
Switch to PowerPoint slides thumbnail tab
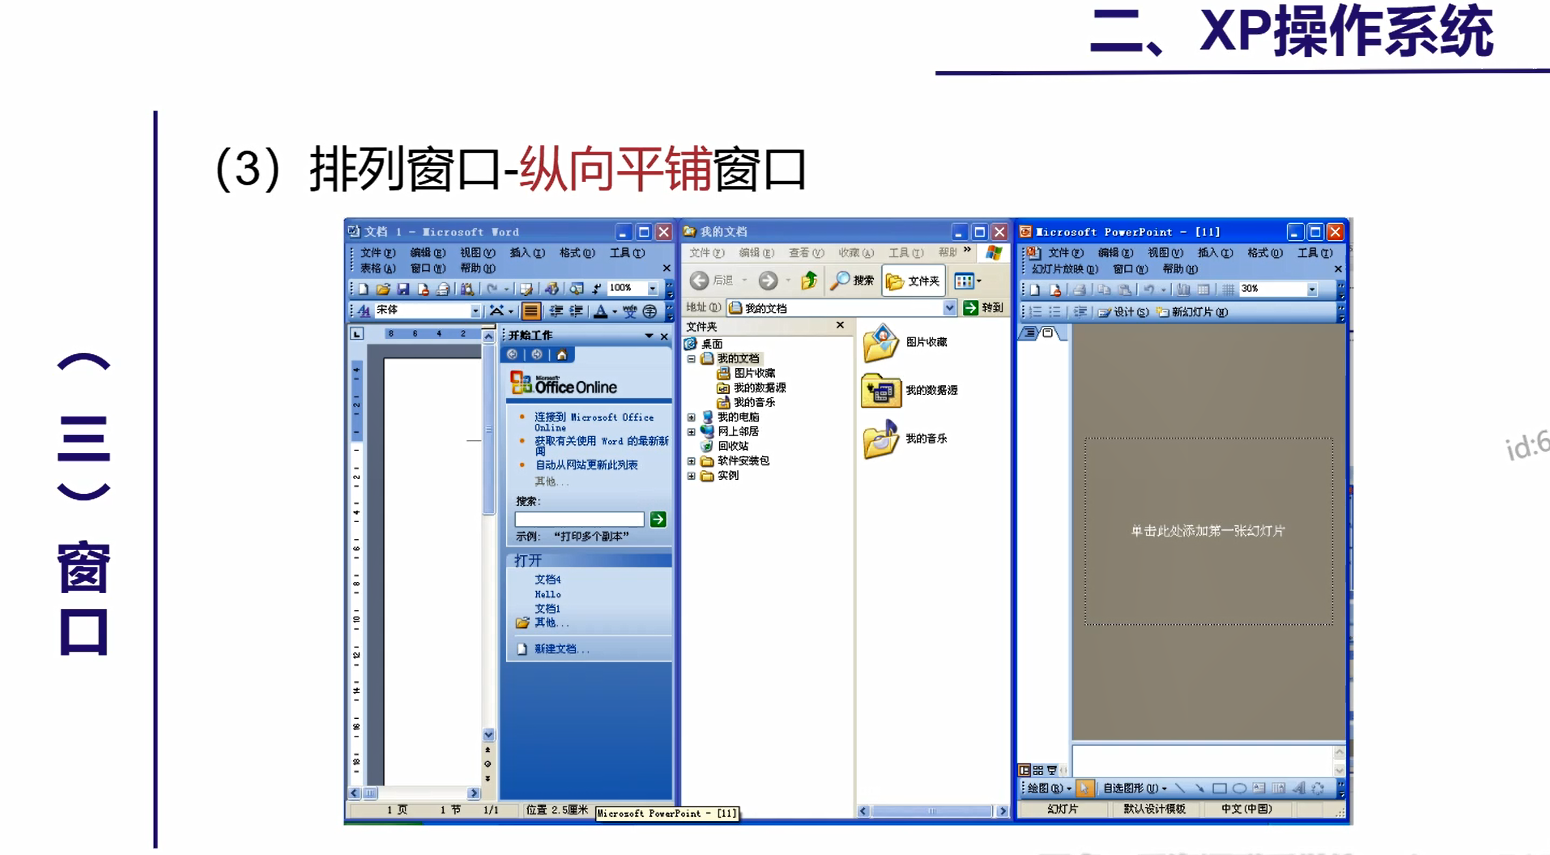click(1048, 333)
